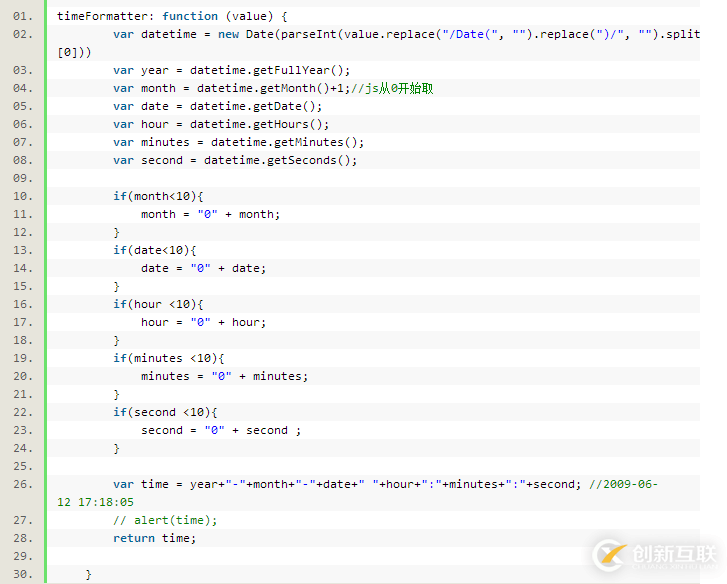Click the comment '//2009-06-' on line 26
This screenshot has width=727, height=584.
pos(623,484)
